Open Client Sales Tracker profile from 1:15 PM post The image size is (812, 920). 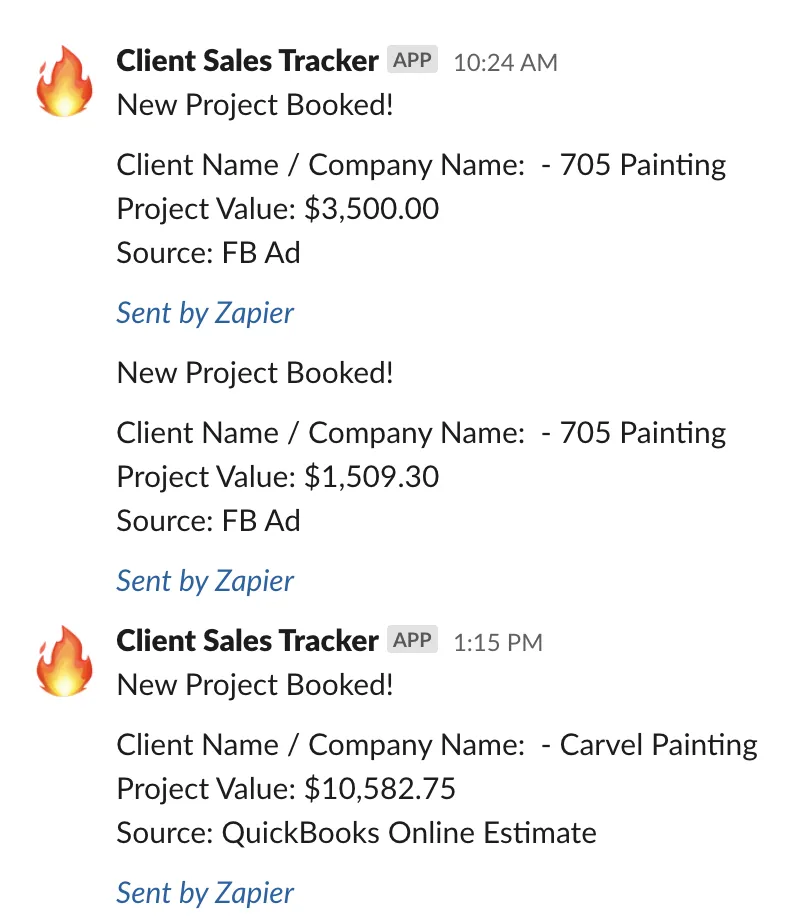(x=247, y=640)
